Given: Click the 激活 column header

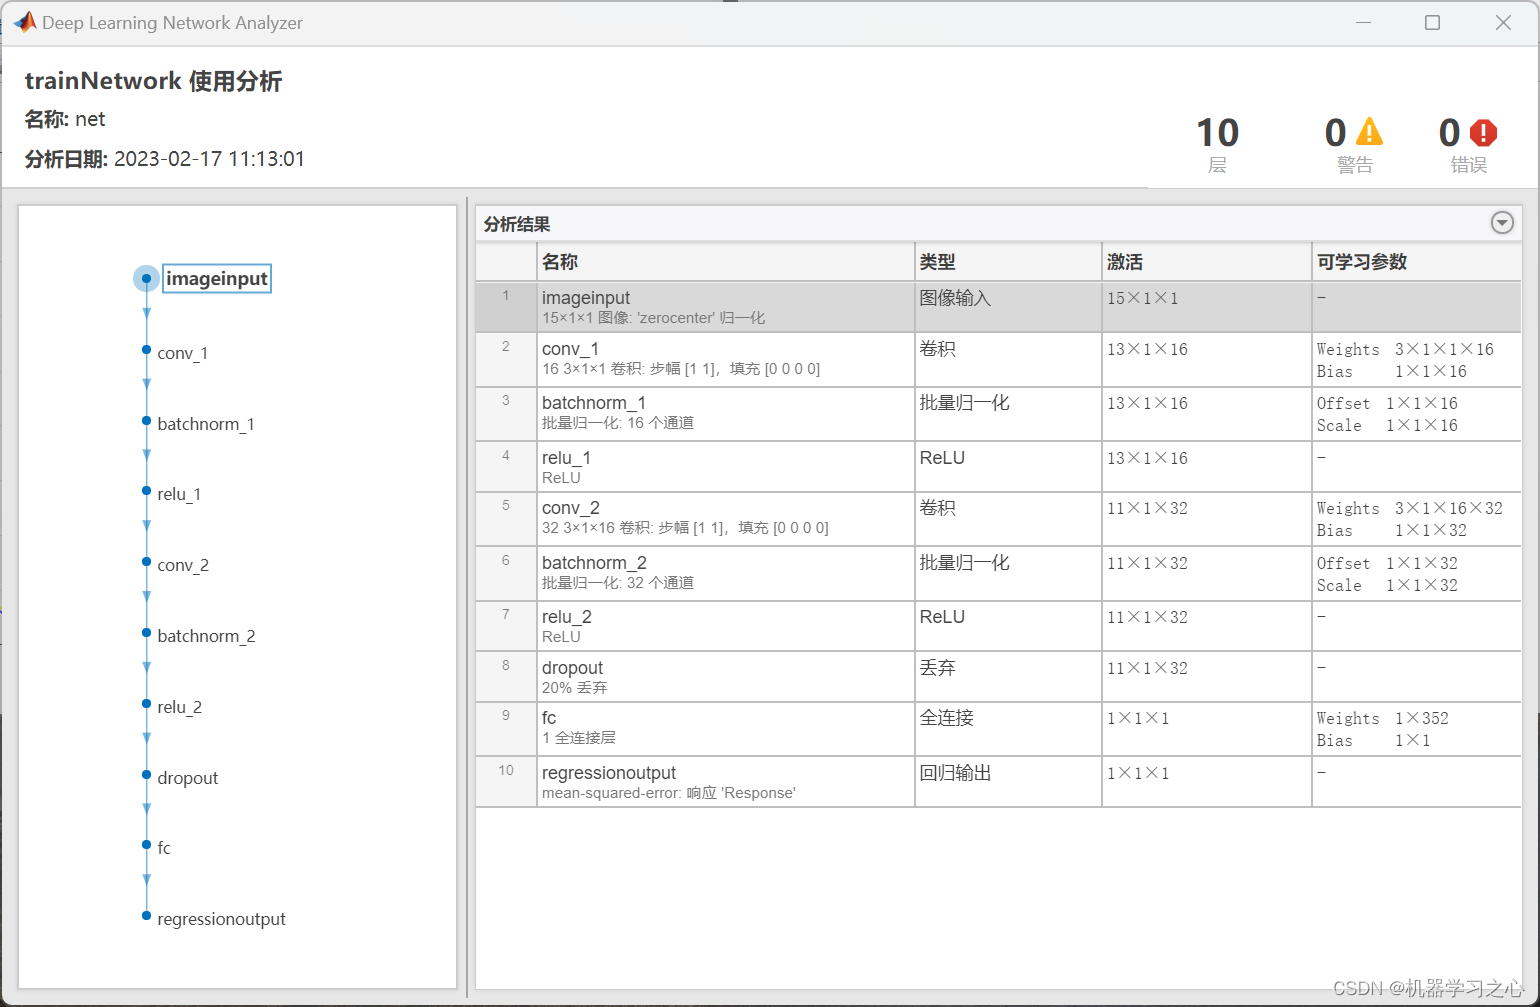Looking at the screenshot, I should pos(1207,262).
